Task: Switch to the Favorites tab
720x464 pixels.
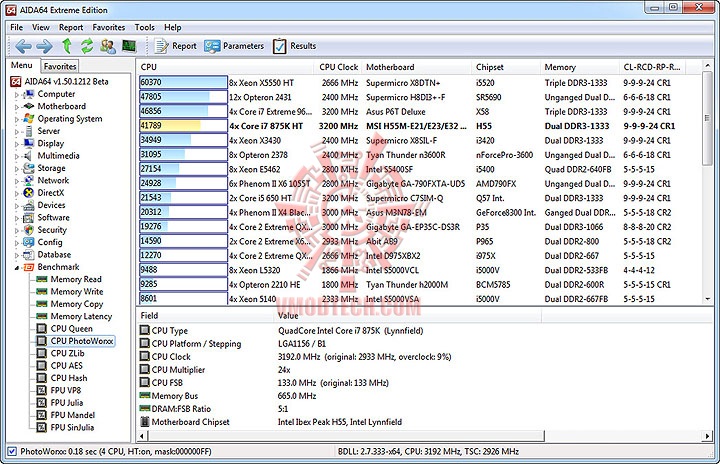Action: click(60, 66)
